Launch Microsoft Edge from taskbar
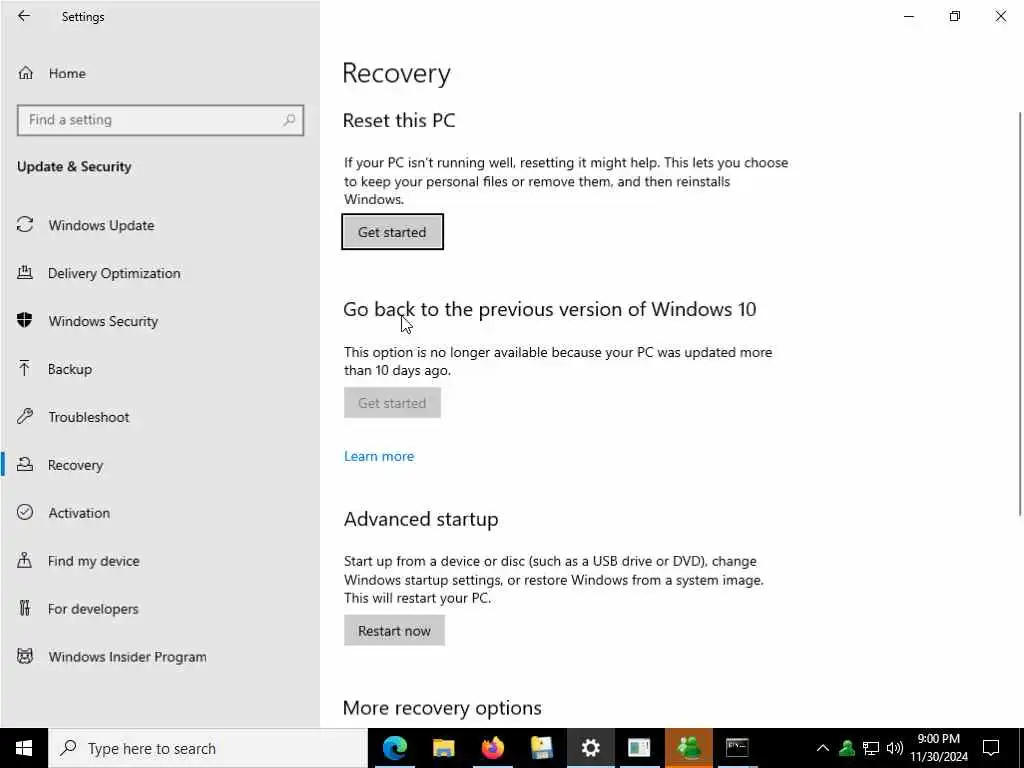1024x768 pixels. pyautogui.click(x=394, y=748)
